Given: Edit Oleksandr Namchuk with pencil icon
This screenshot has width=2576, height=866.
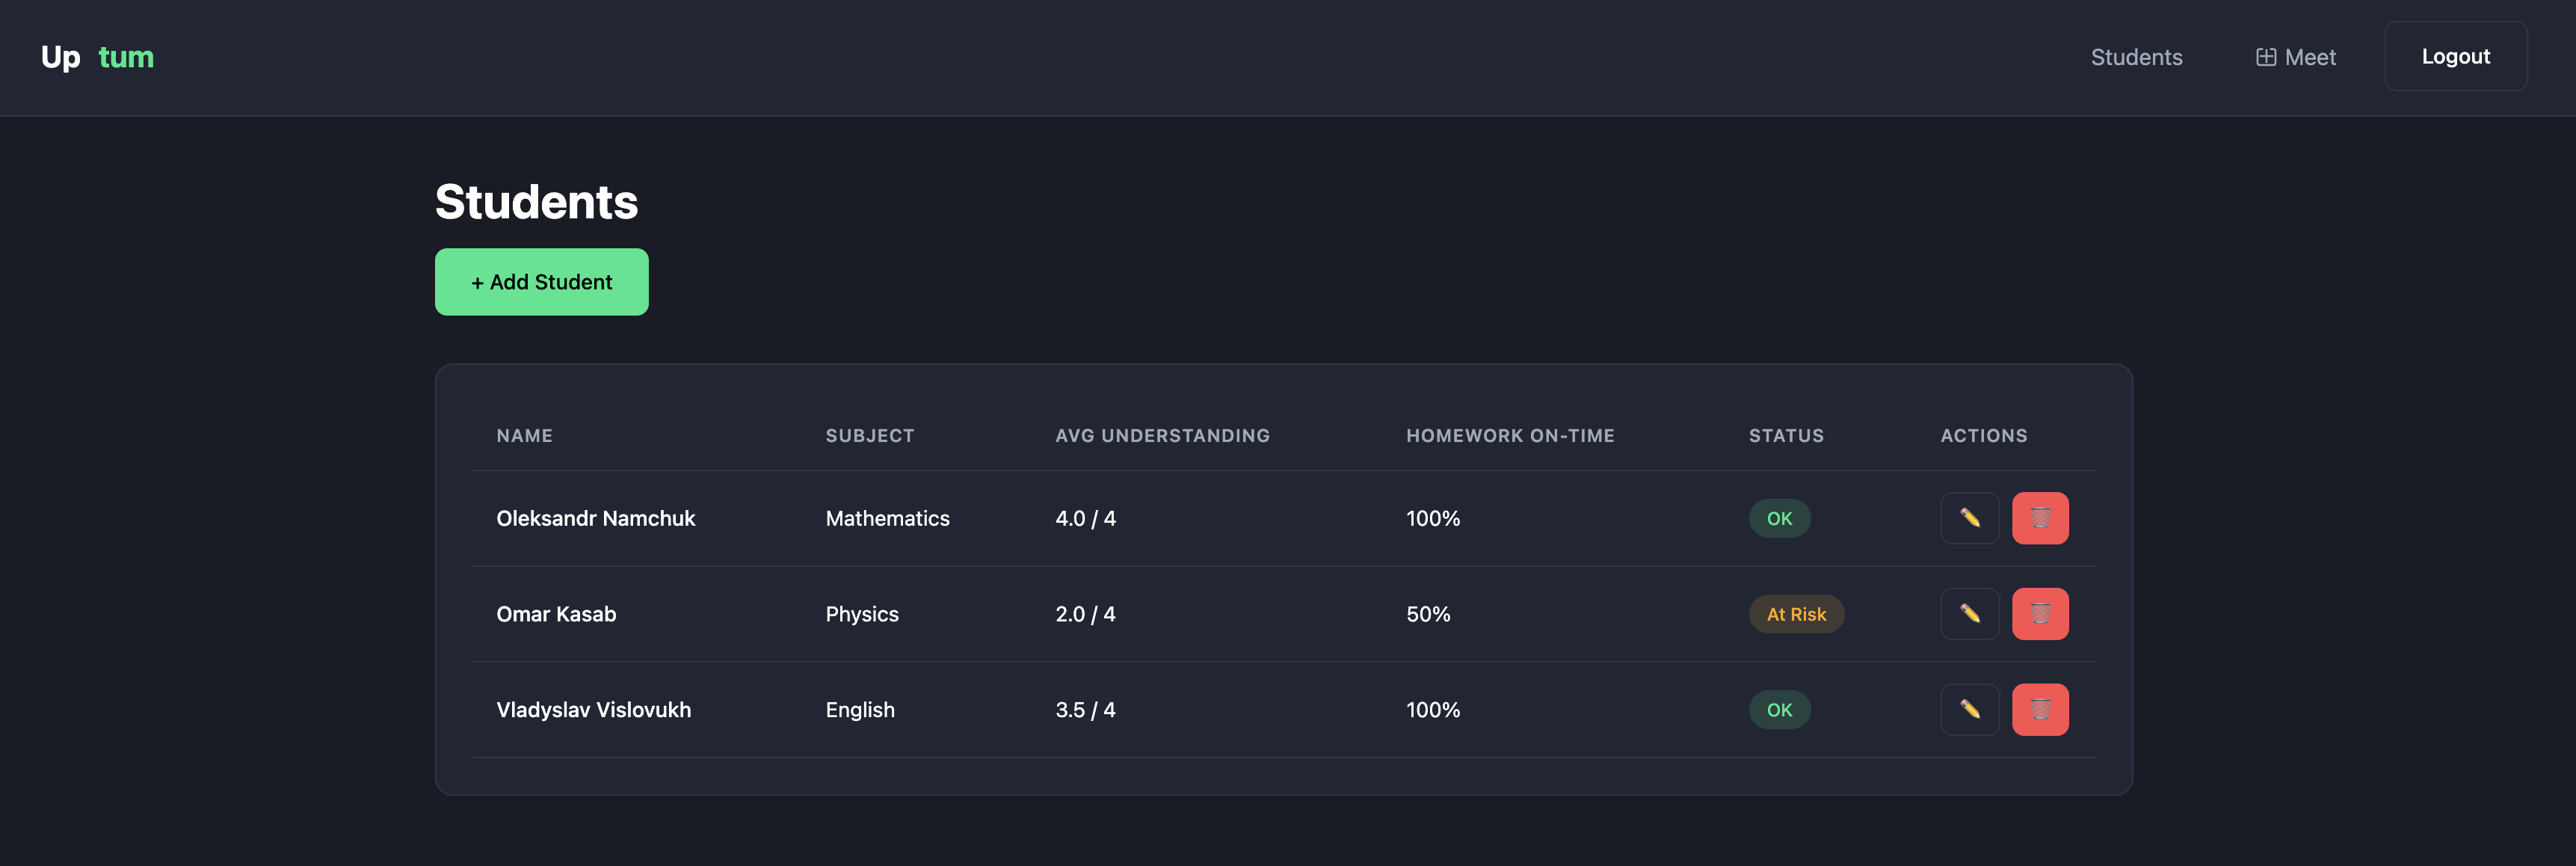Looking at the screenshot, I should tap(1969, 518).
